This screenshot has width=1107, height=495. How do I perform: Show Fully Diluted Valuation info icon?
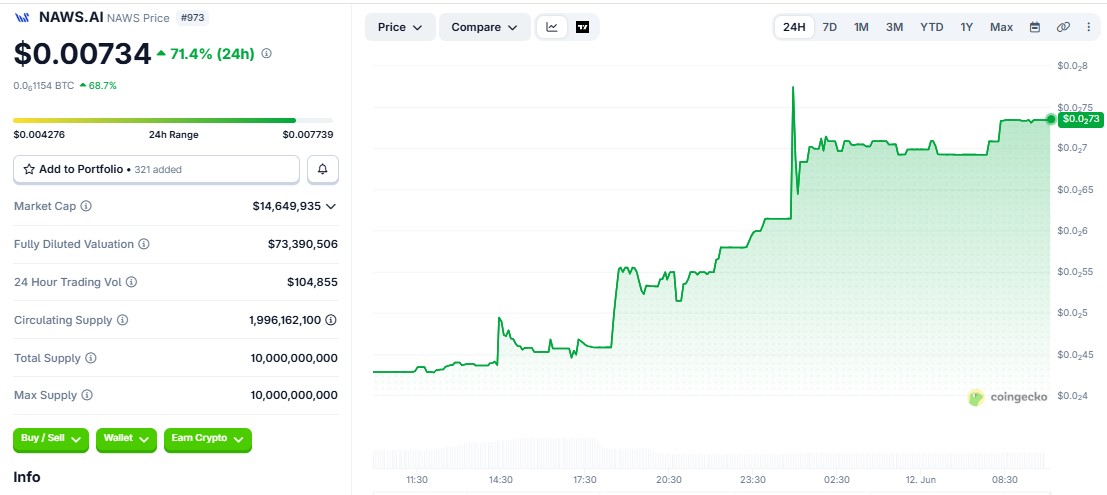[143, 244]
